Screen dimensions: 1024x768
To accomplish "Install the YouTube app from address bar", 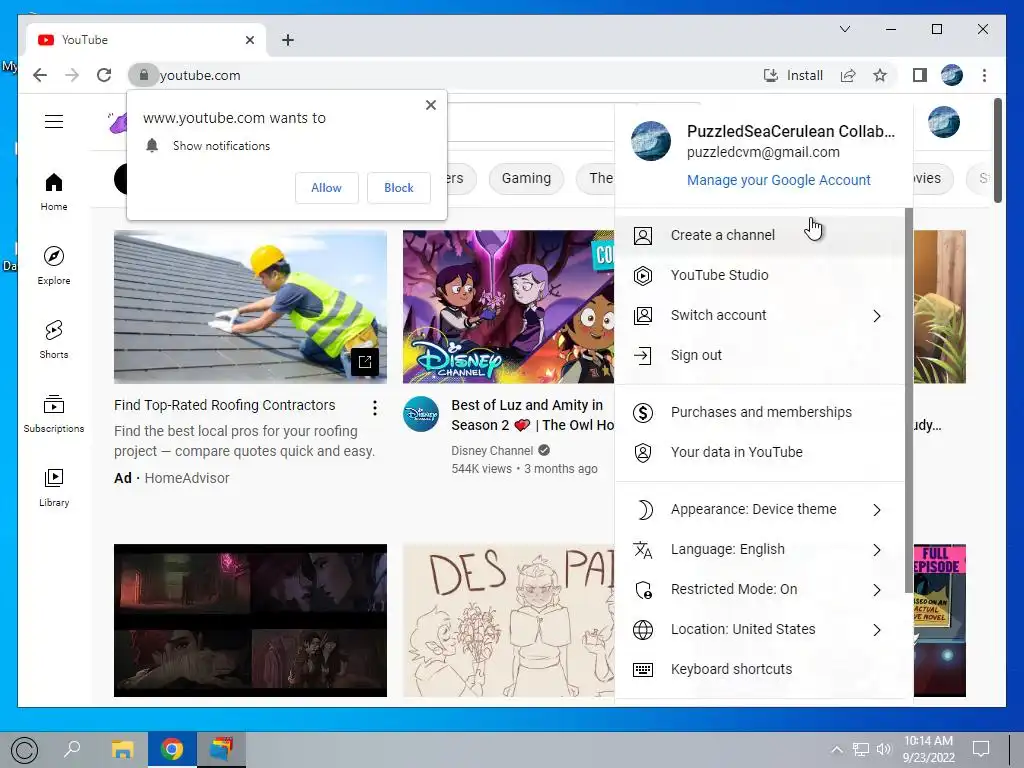I will pyautogui.click(x=793, y=75).
